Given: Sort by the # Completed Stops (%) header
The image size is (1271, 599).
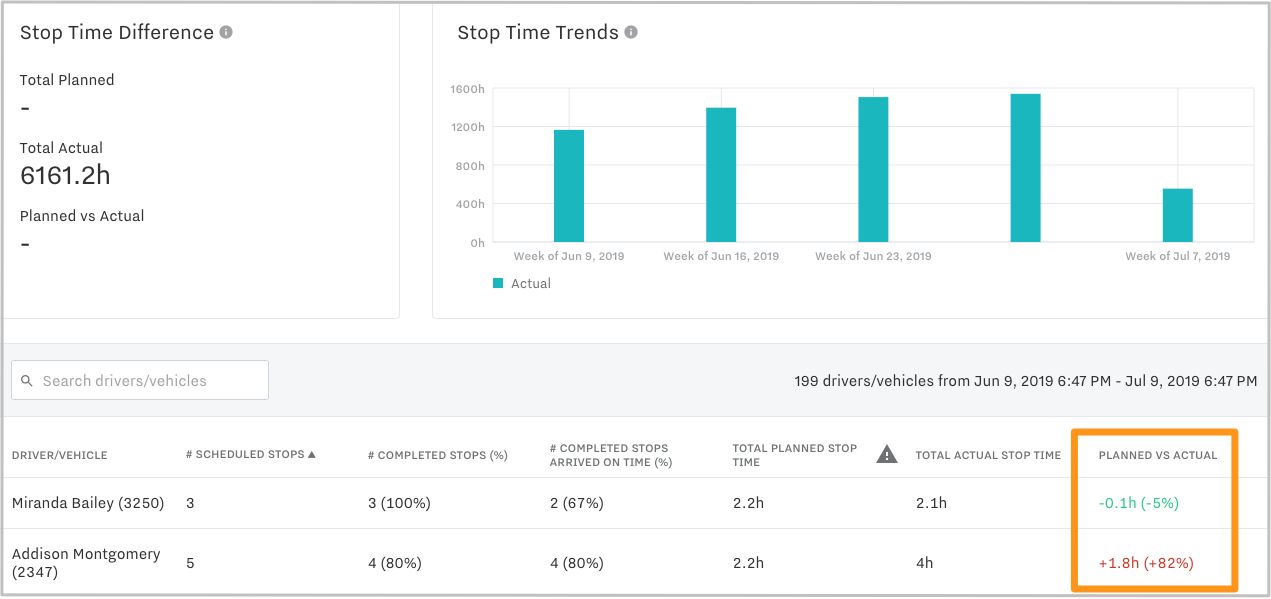Looking at the screenshot, I should (x=438, y=455).
